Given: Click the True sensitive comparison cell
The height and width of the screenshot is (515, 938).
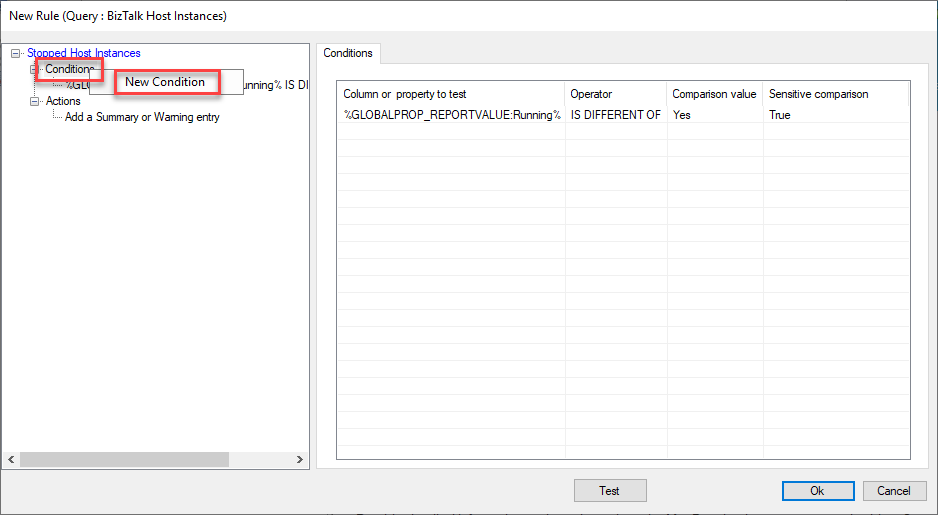Looking at the screenshot, I should (x=780, y=115).
